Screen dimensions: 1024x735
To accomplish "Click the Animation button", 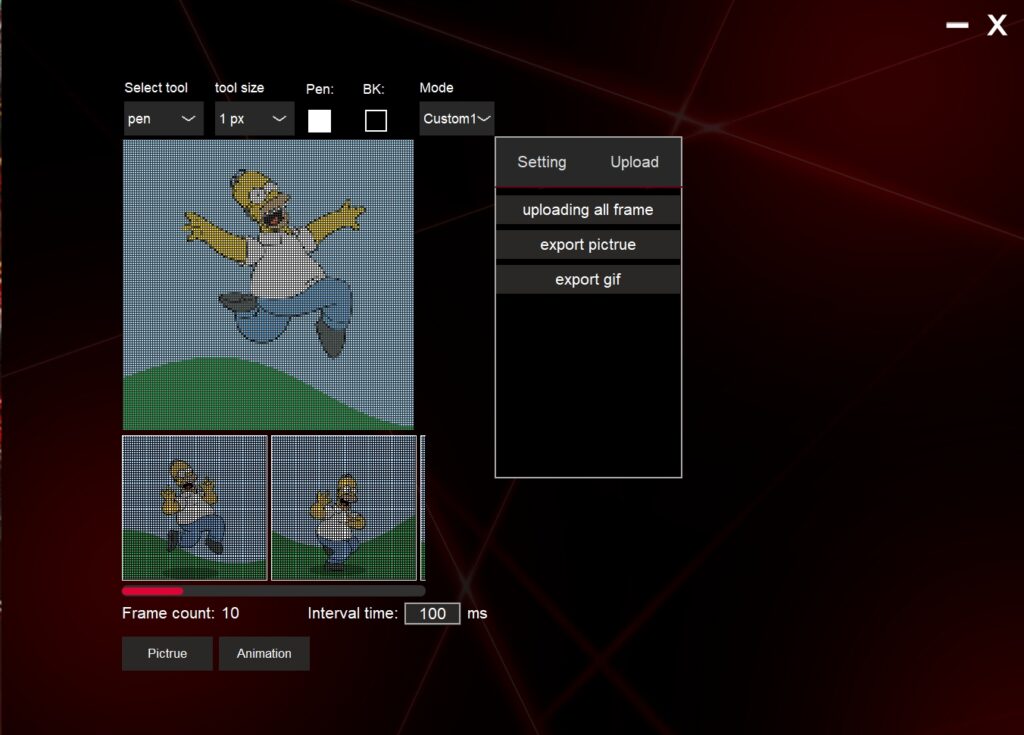I will [x=264, y=653].
